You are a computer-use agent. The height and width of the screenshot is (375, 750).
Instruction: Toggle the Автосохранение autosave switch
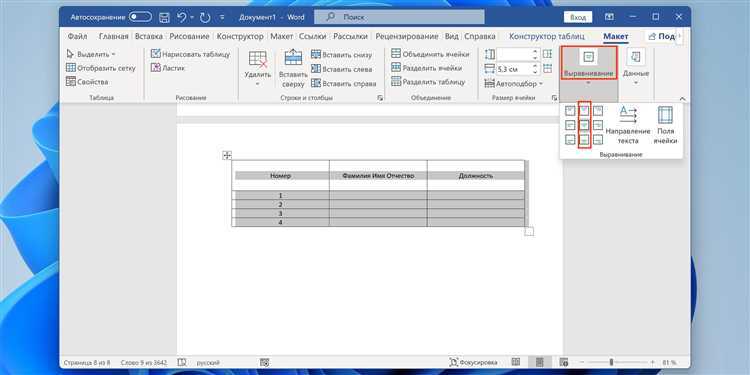pyautogui.click(x=140, y=17)
